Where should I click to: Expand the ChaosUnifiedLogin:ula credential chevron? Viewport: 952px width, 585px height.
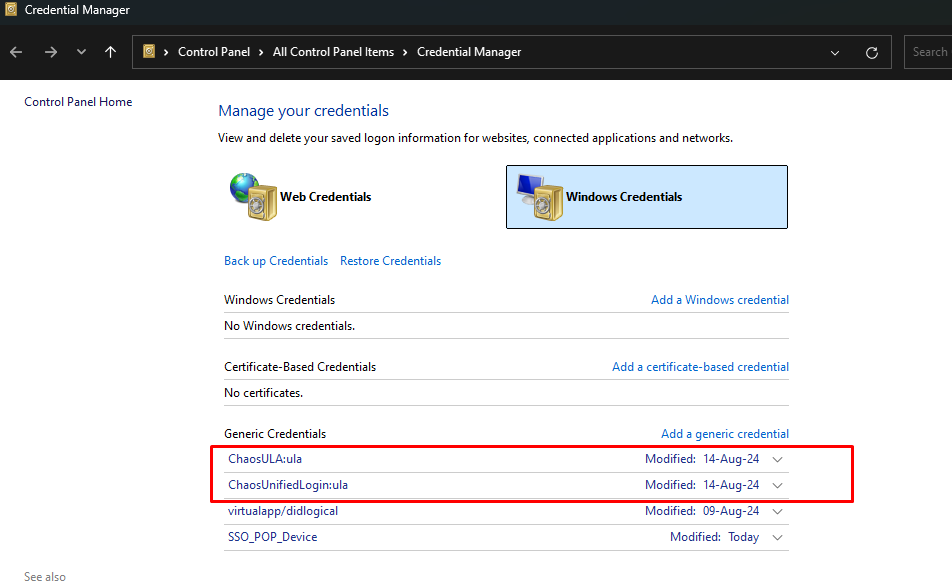click(778, 485)
